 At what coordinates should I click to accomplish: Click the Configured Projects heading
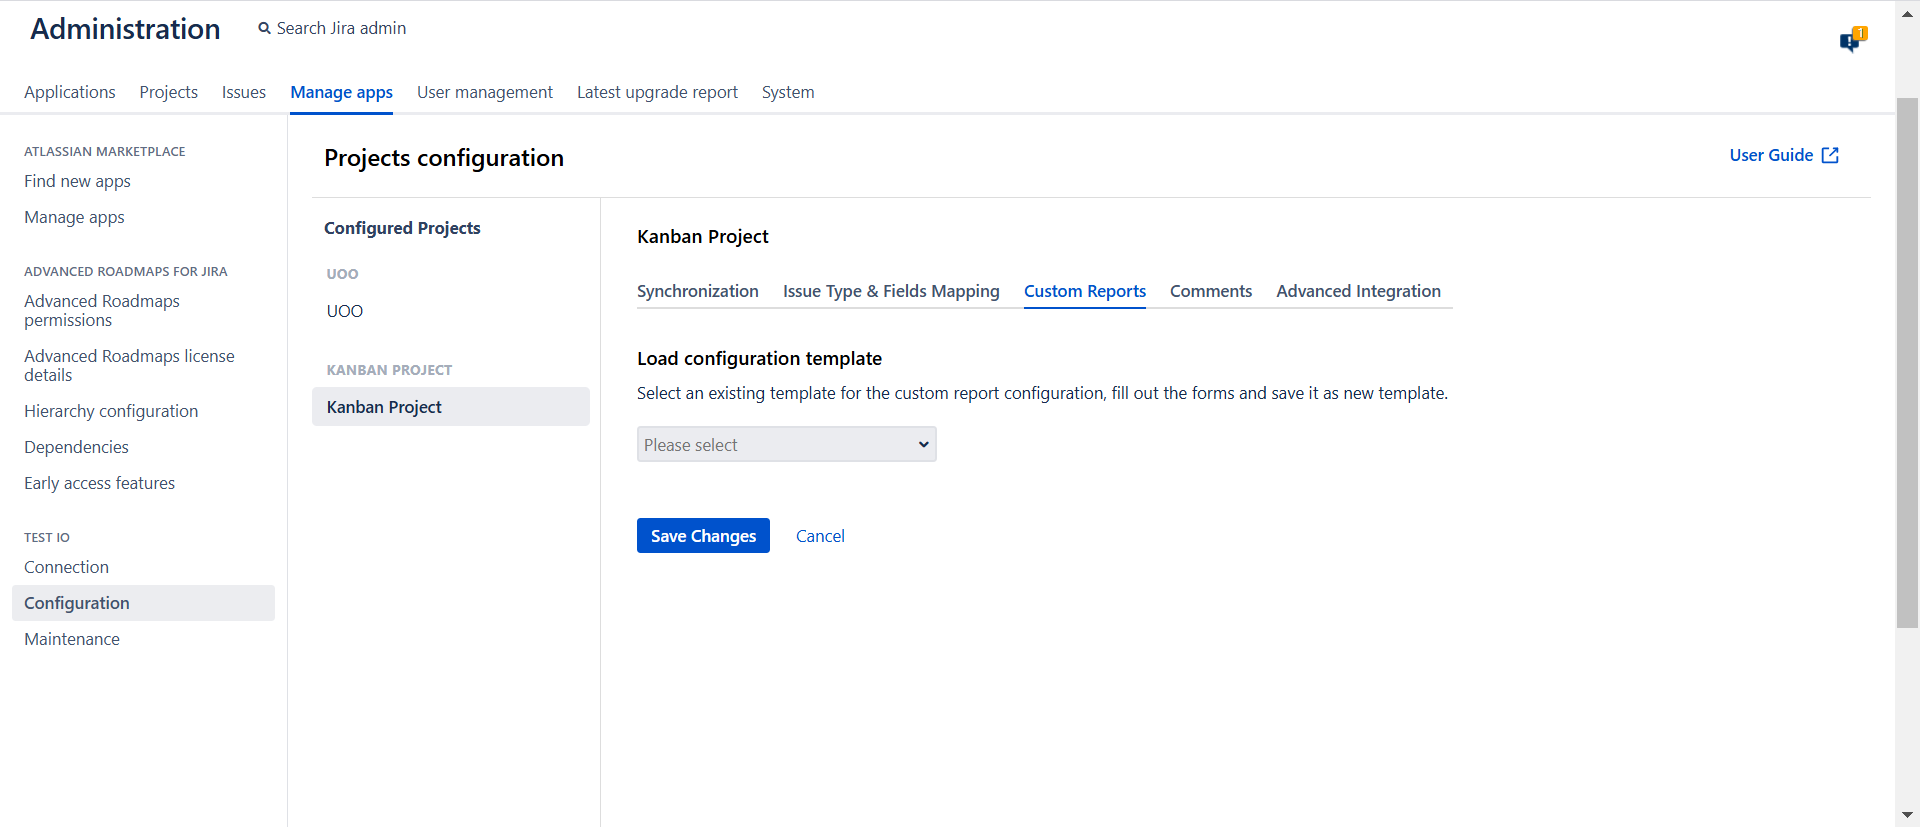click(x=402, y=228)
